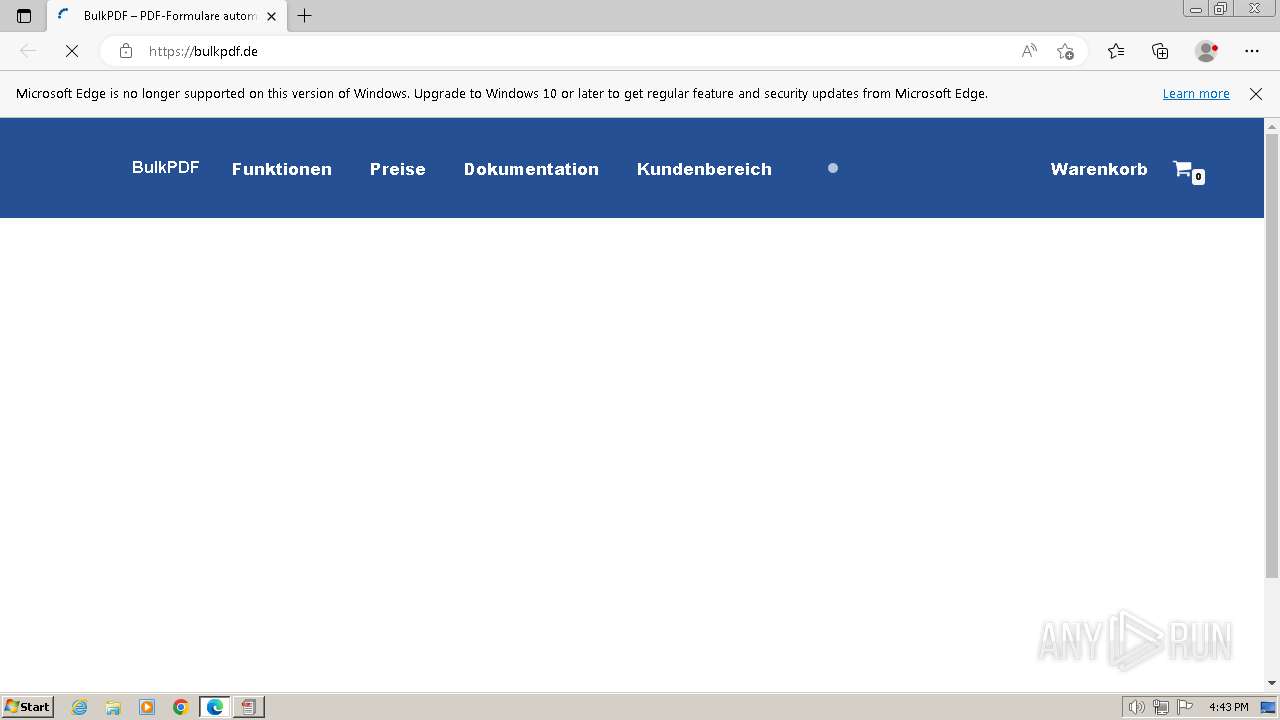Open Edge Settings and more menu
Viewport: 1280px width, 720px height.
click(1252, 51)
